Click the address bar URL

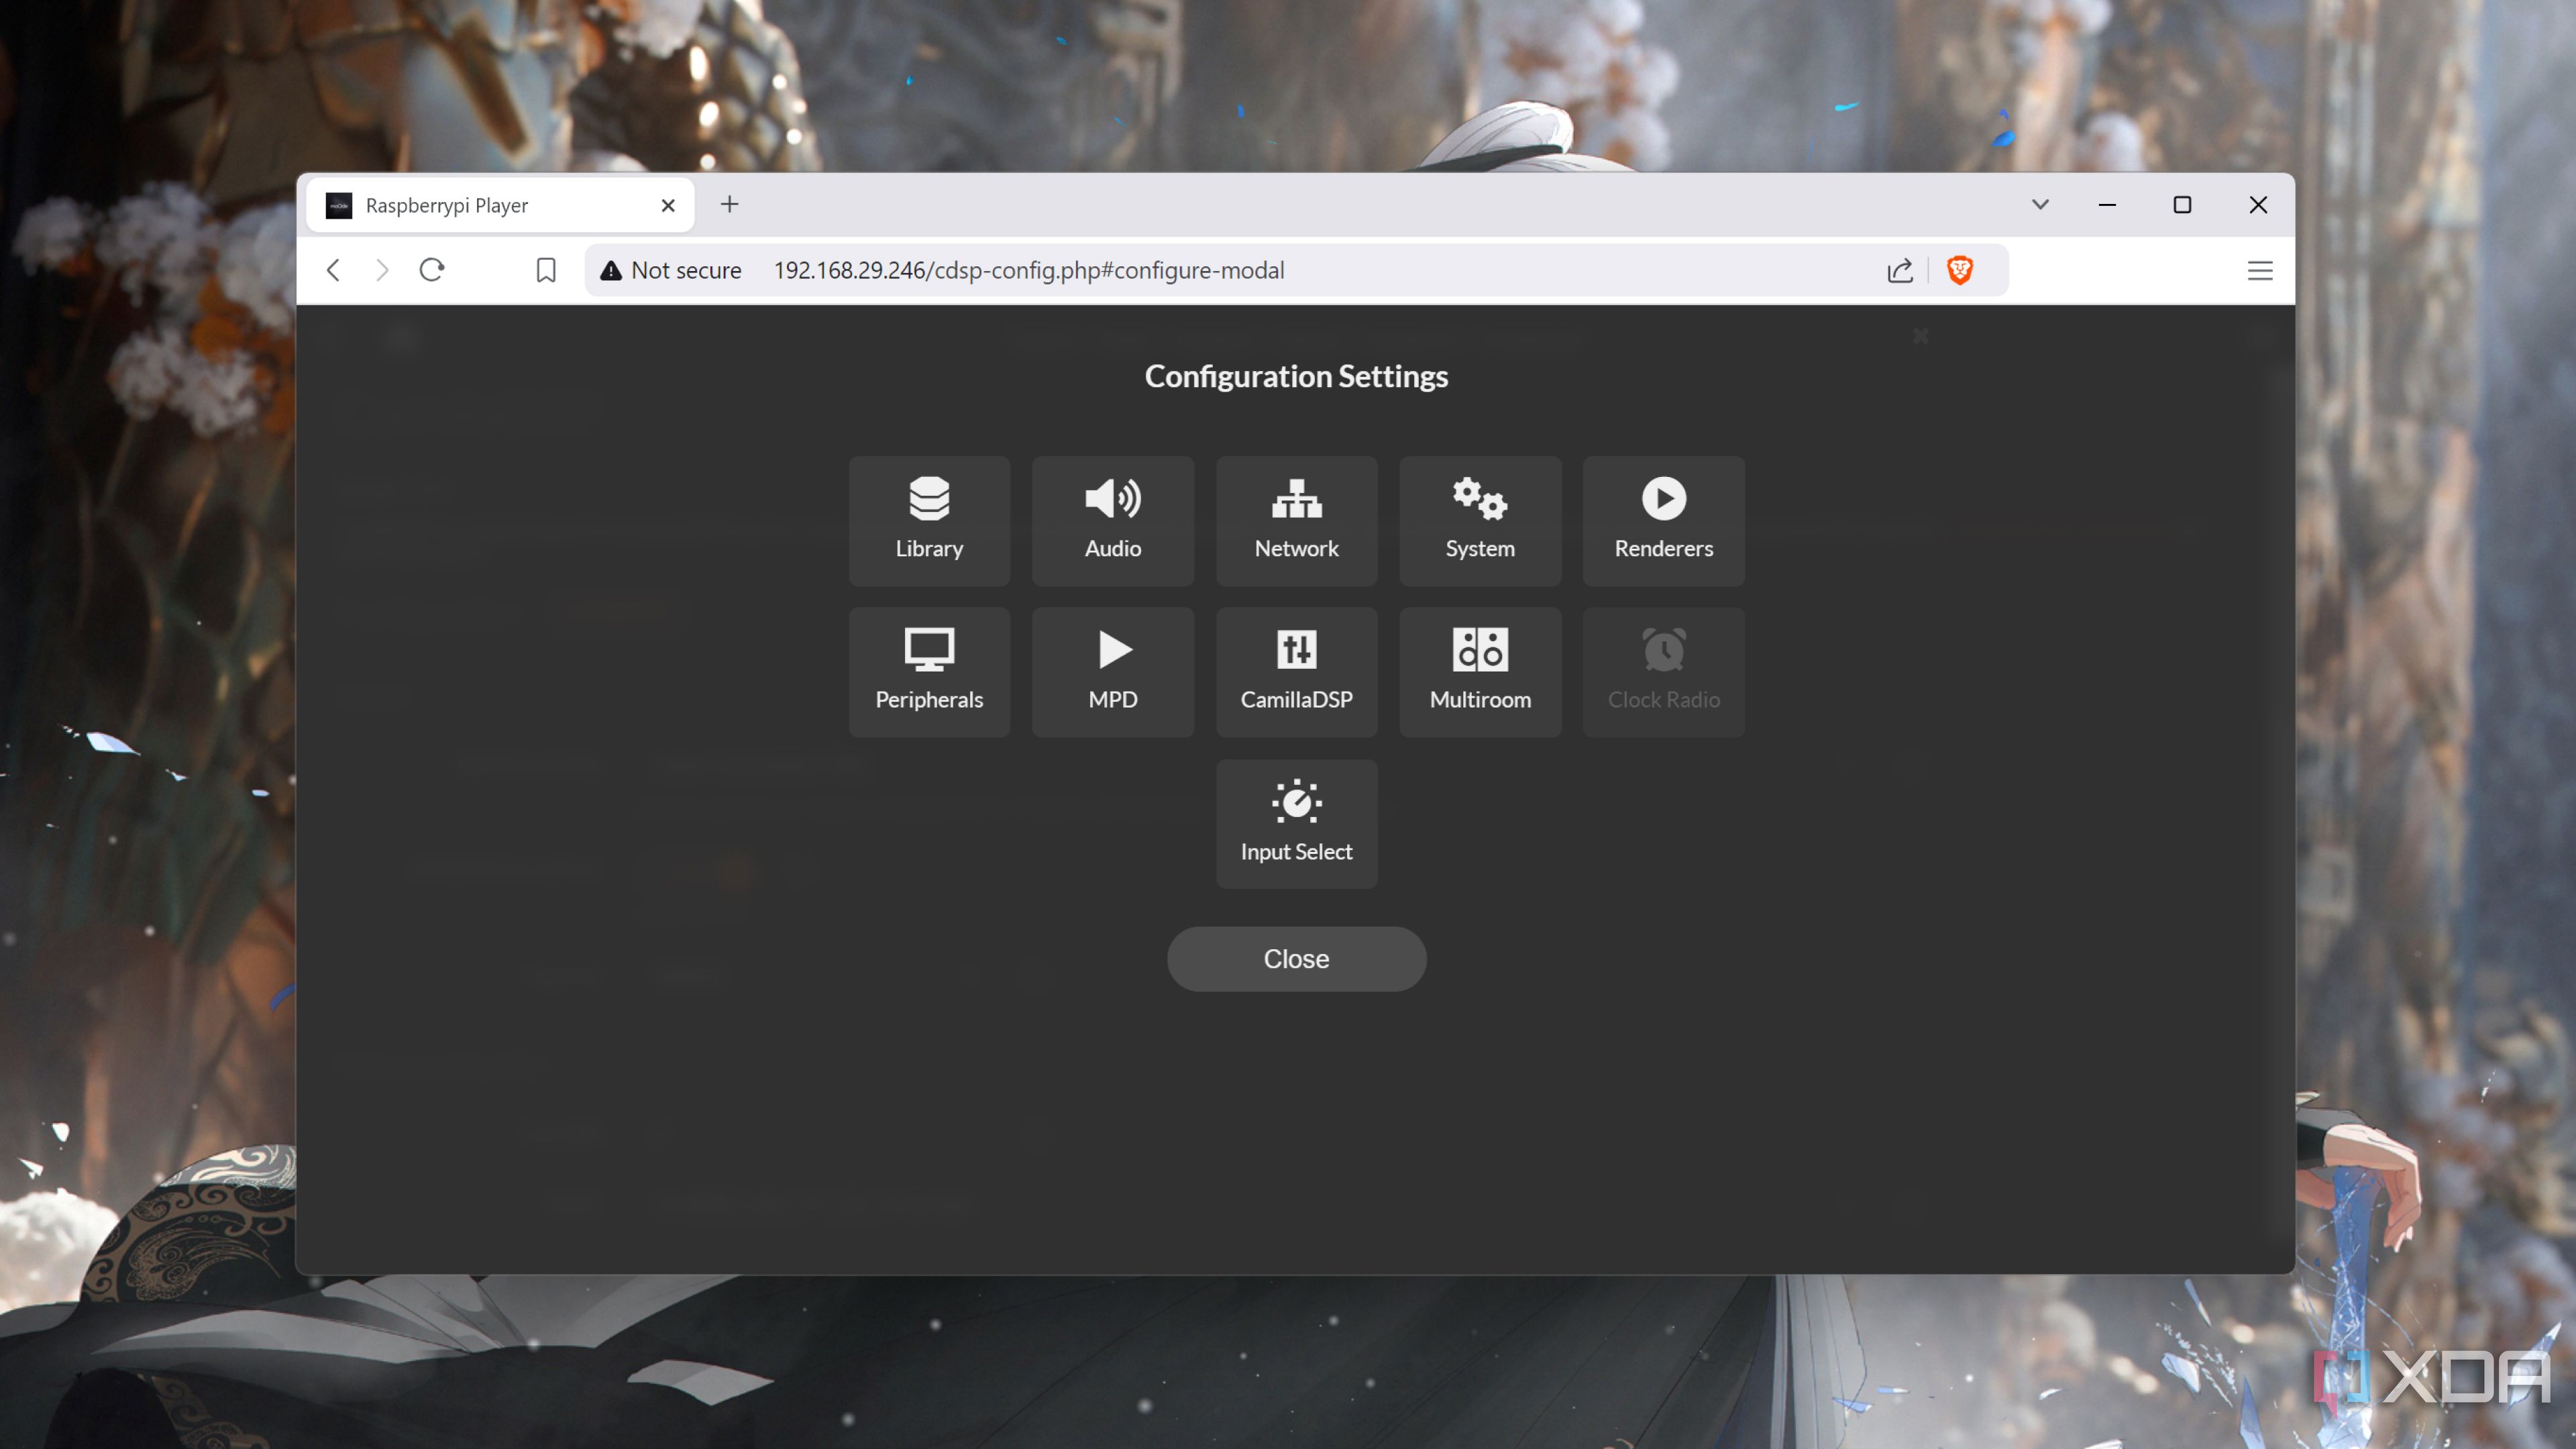(1028, 270)
